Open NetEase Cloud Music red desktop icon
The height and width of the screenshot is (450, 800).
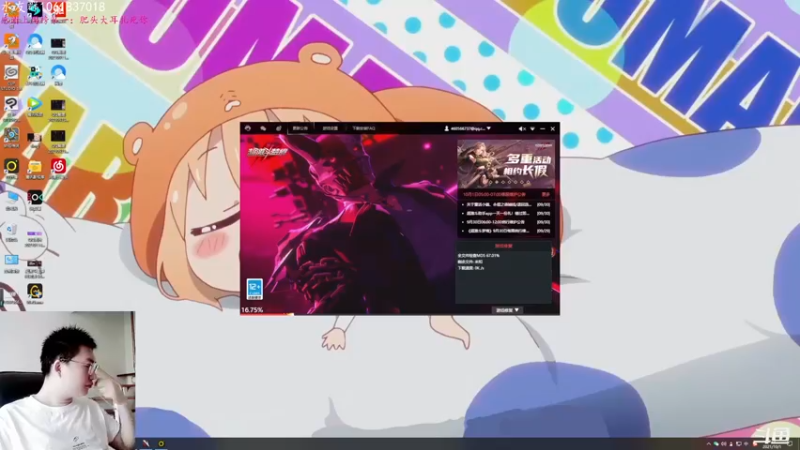tap(58, 168)
